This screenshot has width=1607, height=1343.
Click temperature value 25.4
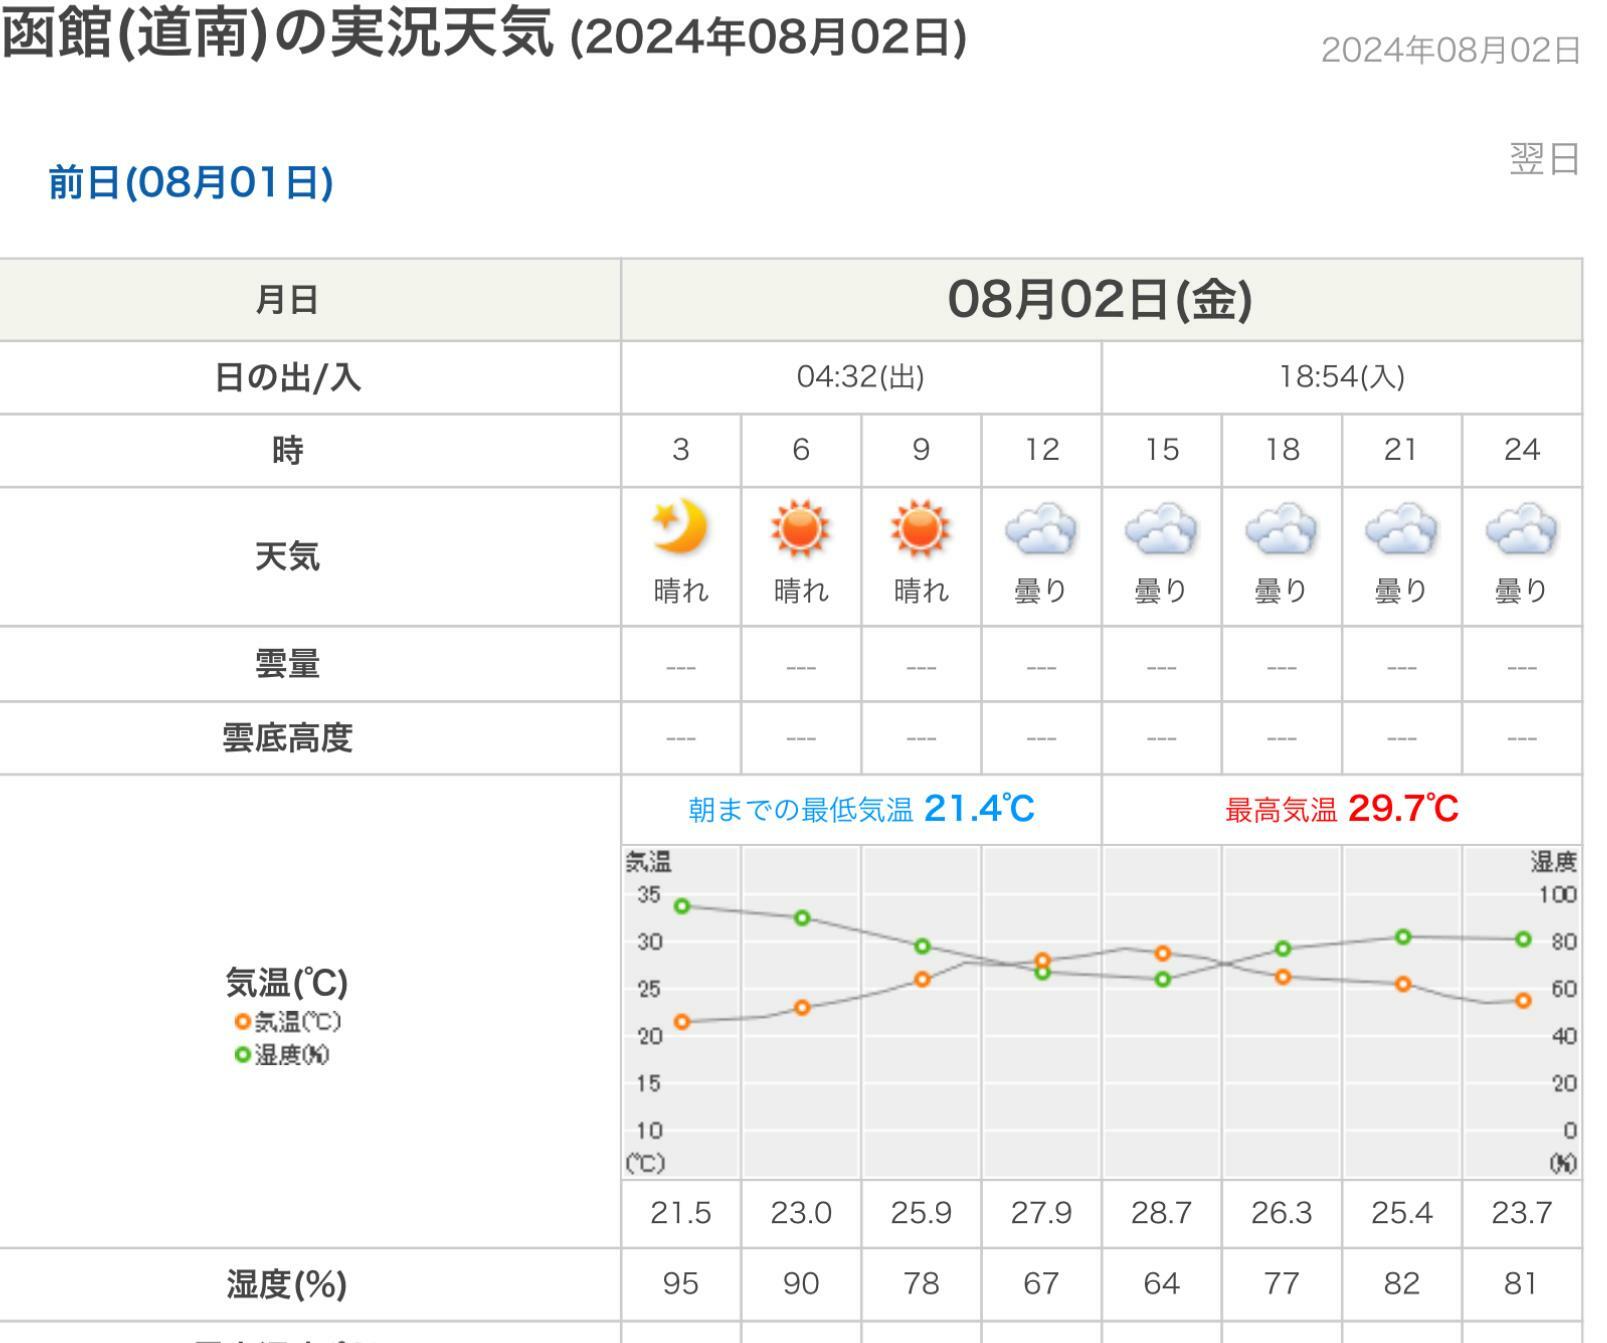[x=1401, y=1213]
